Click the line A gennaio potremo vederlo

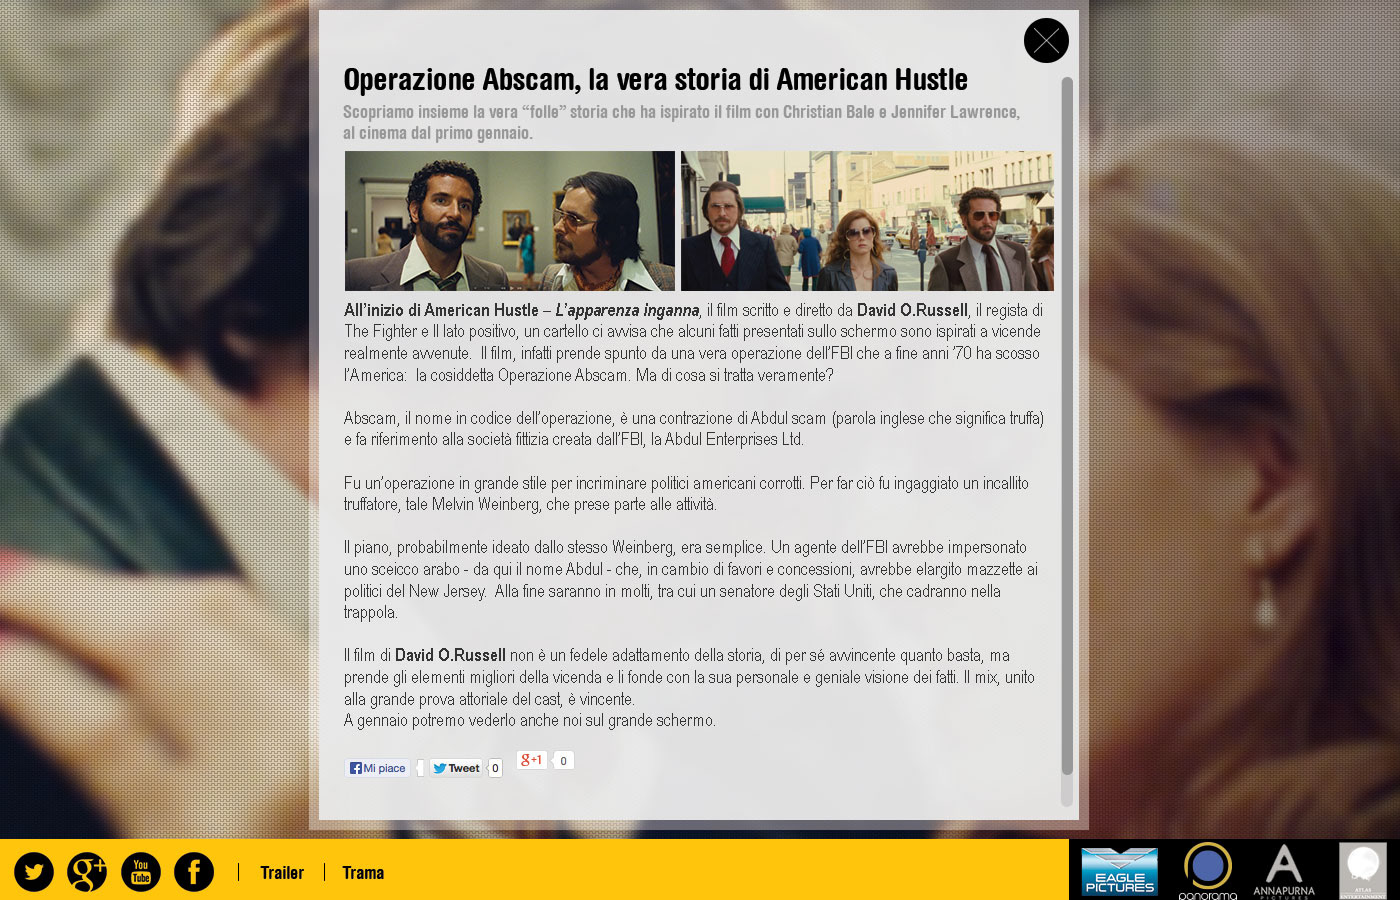click(x=530, y=720)
